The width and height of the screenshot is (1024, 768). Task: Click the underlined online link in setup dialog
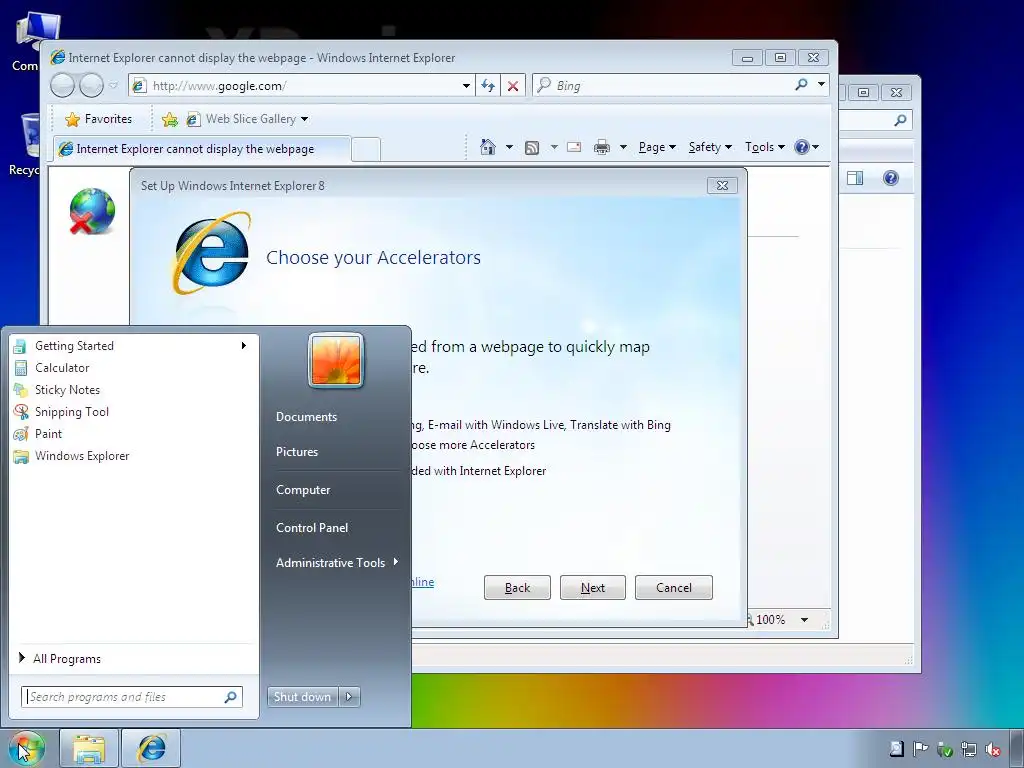click(423, 582)
